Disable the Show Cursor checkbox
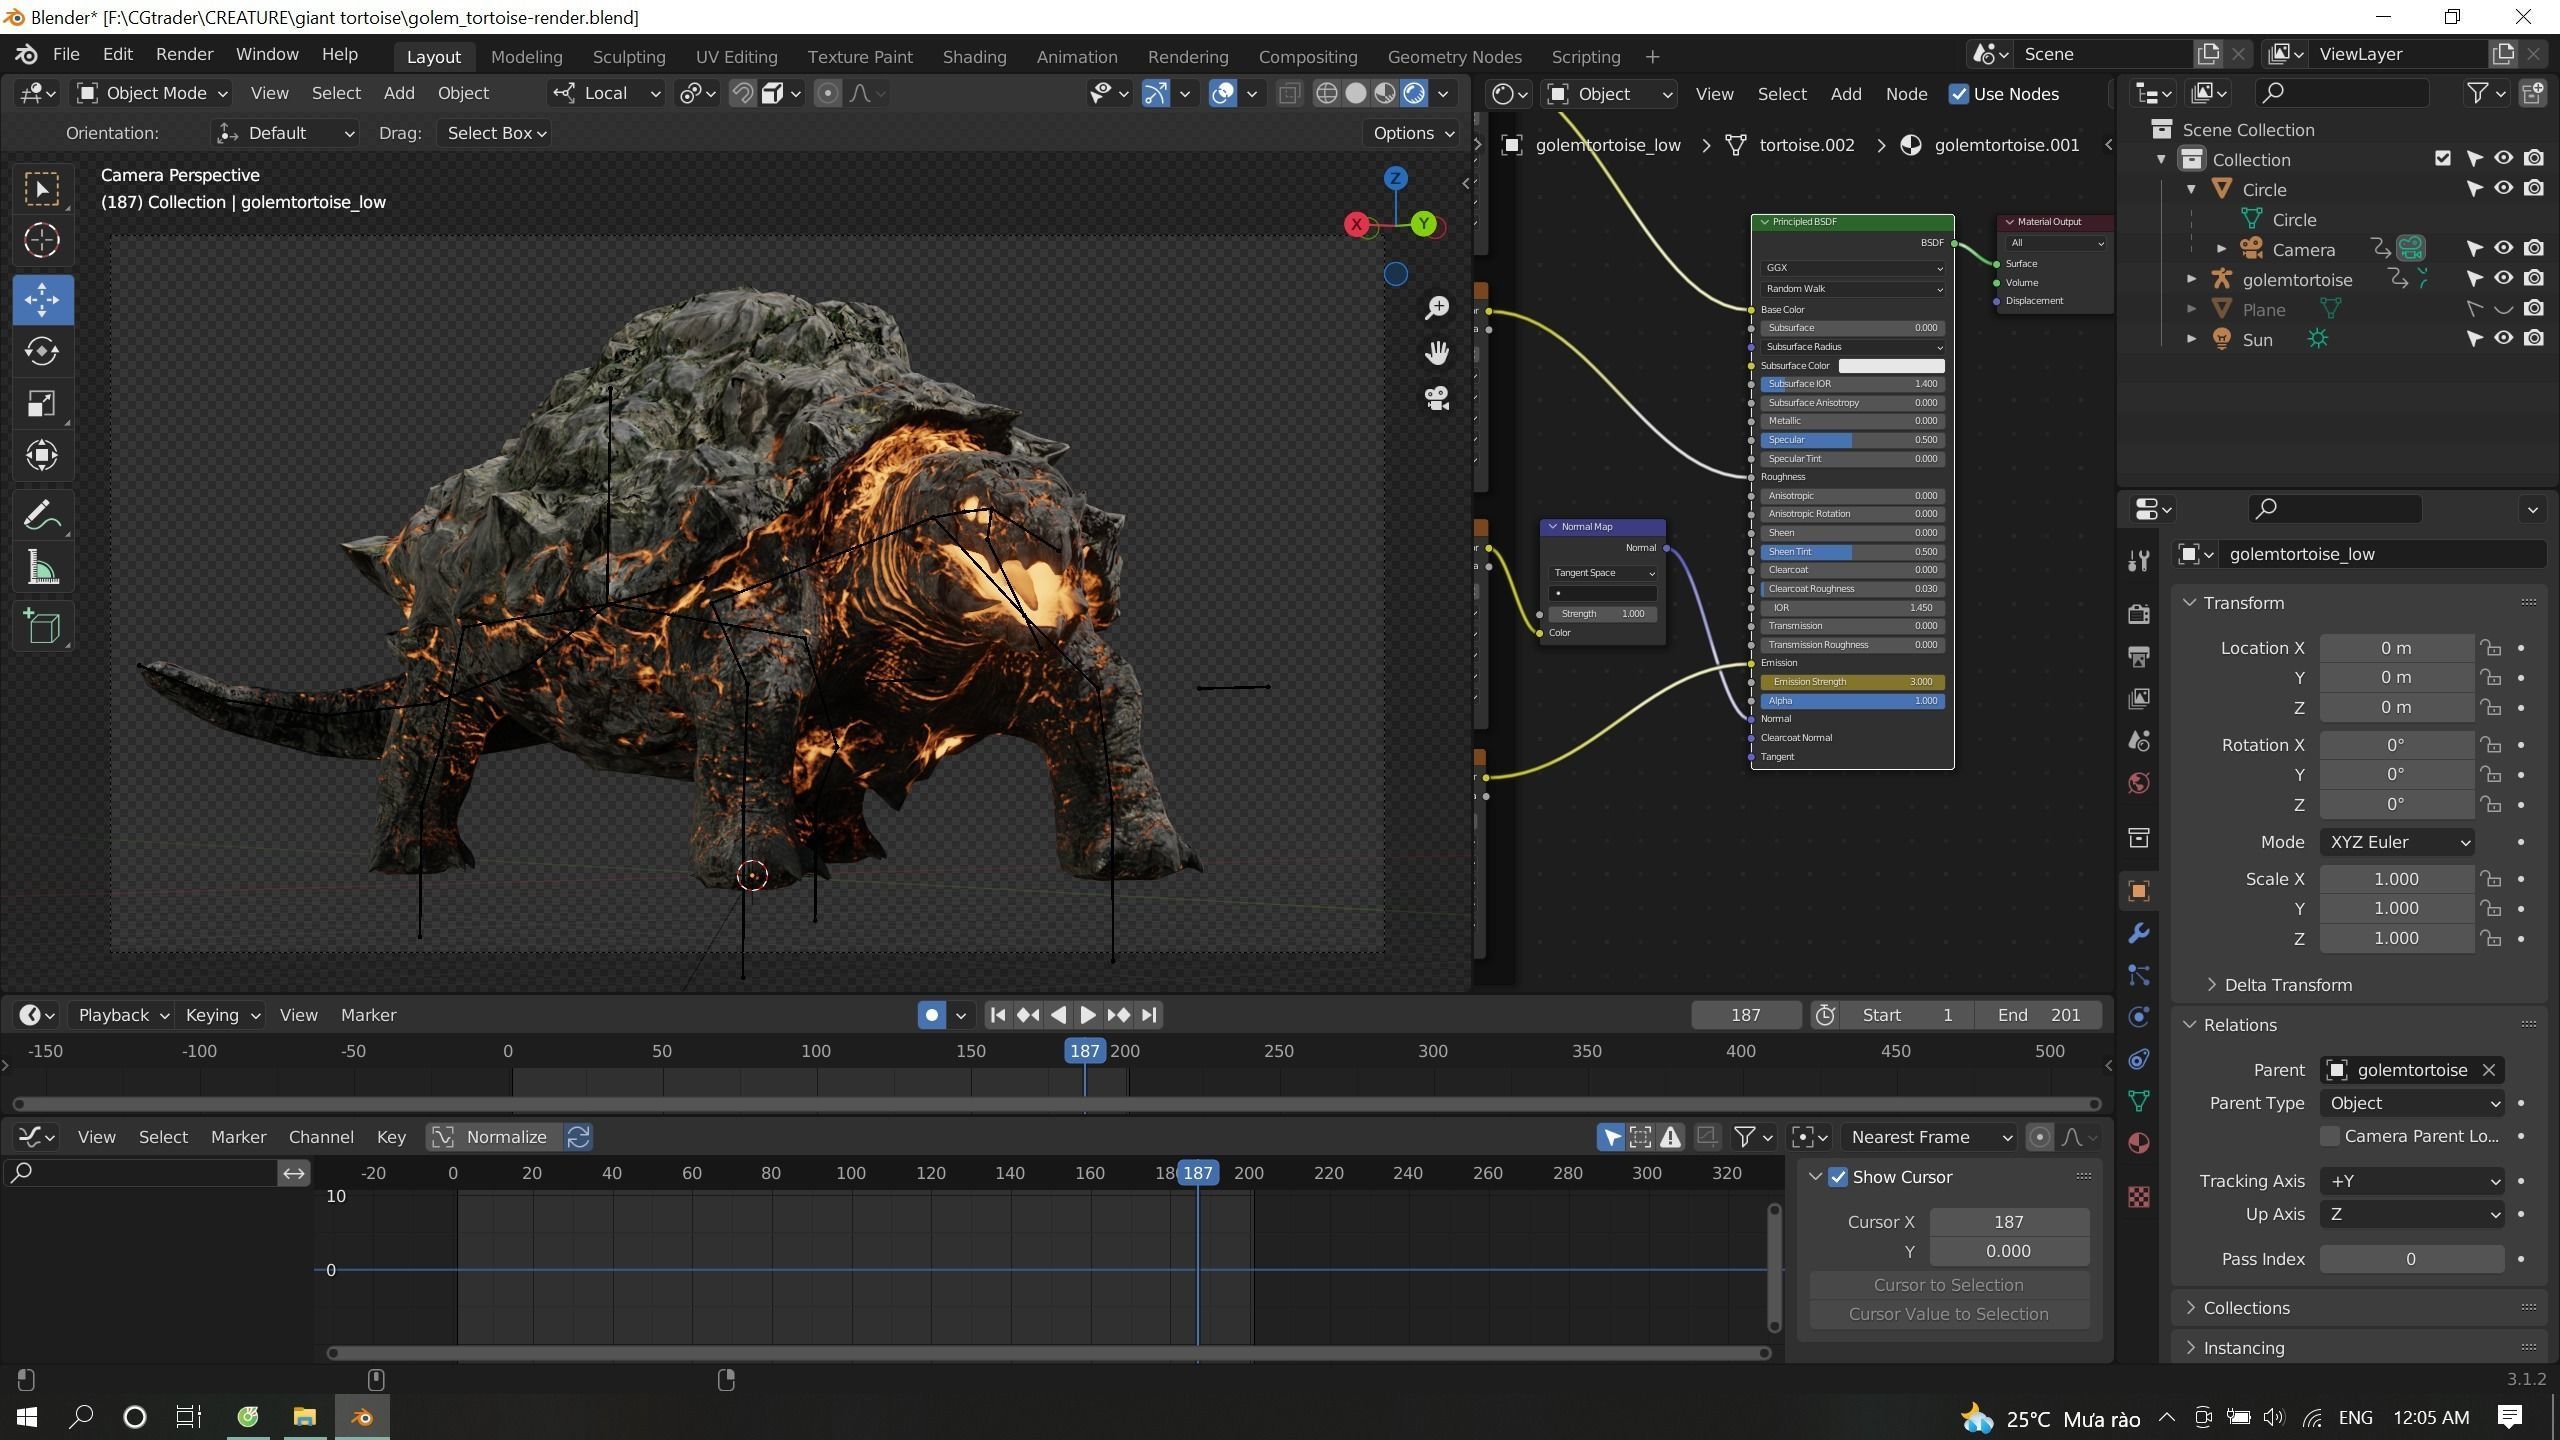 pos(1838,1177)
